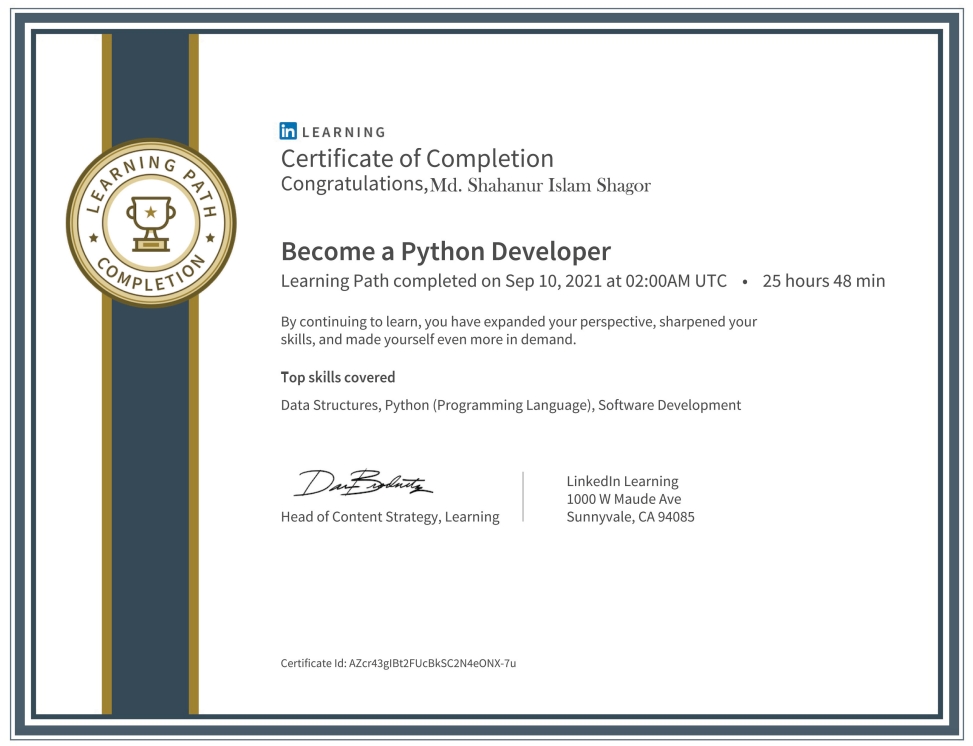This screenshot has height=746, width=973.
Task: Click the 'Top skills covered' heading
Action: tap(337, 377)
